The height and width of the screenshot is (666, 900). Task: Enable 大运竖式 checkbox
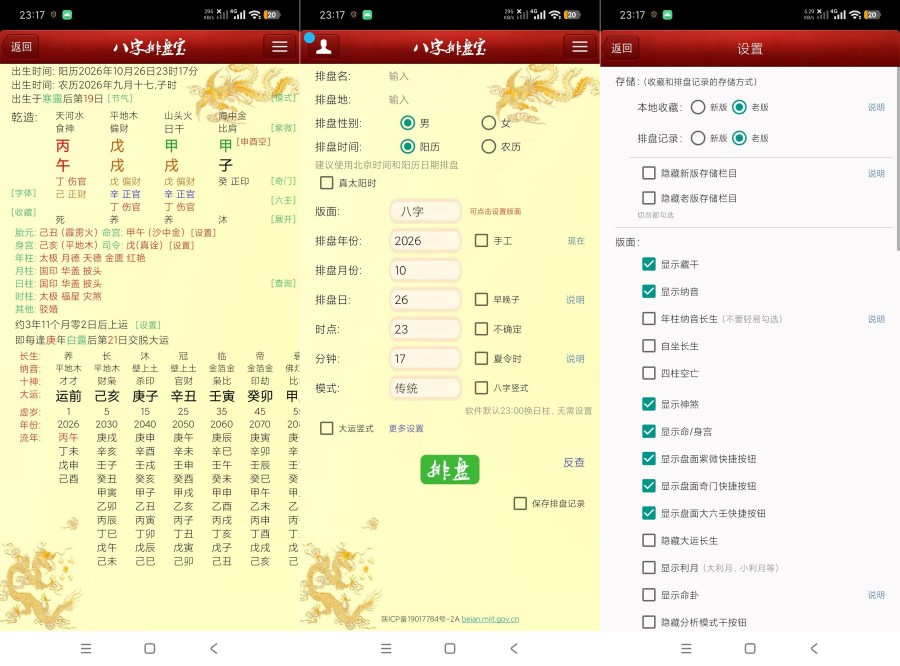pyautogui.click(x=327, y=428)
